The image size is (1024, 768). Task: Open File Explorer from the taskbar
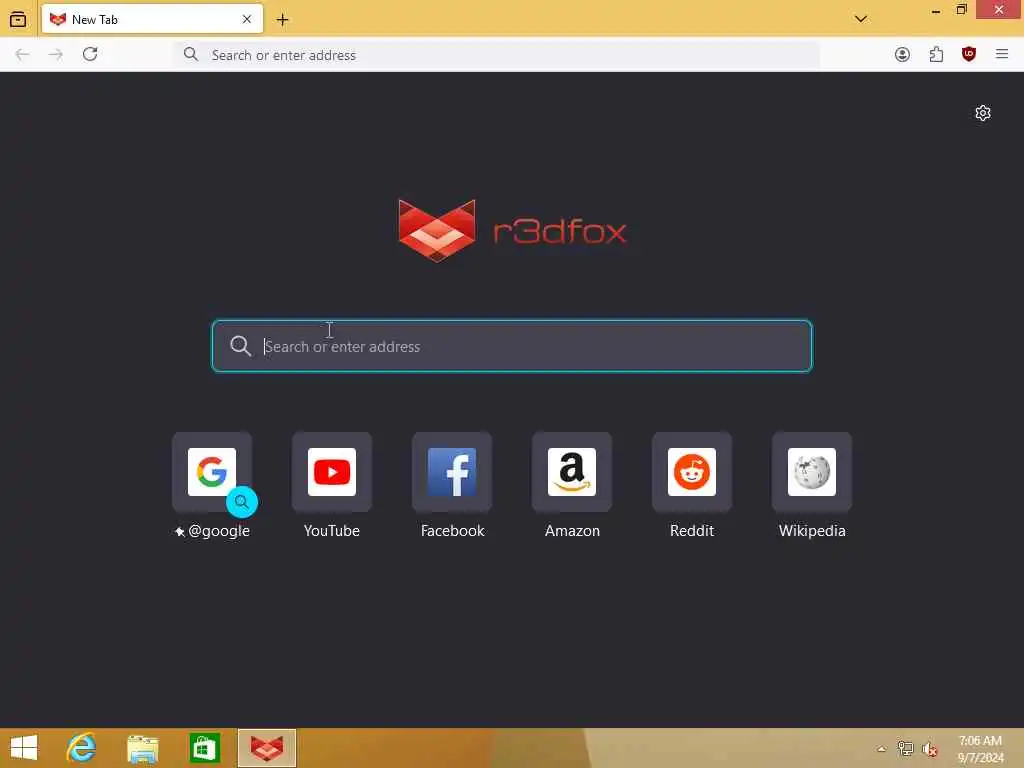click(x=143, y=748)
